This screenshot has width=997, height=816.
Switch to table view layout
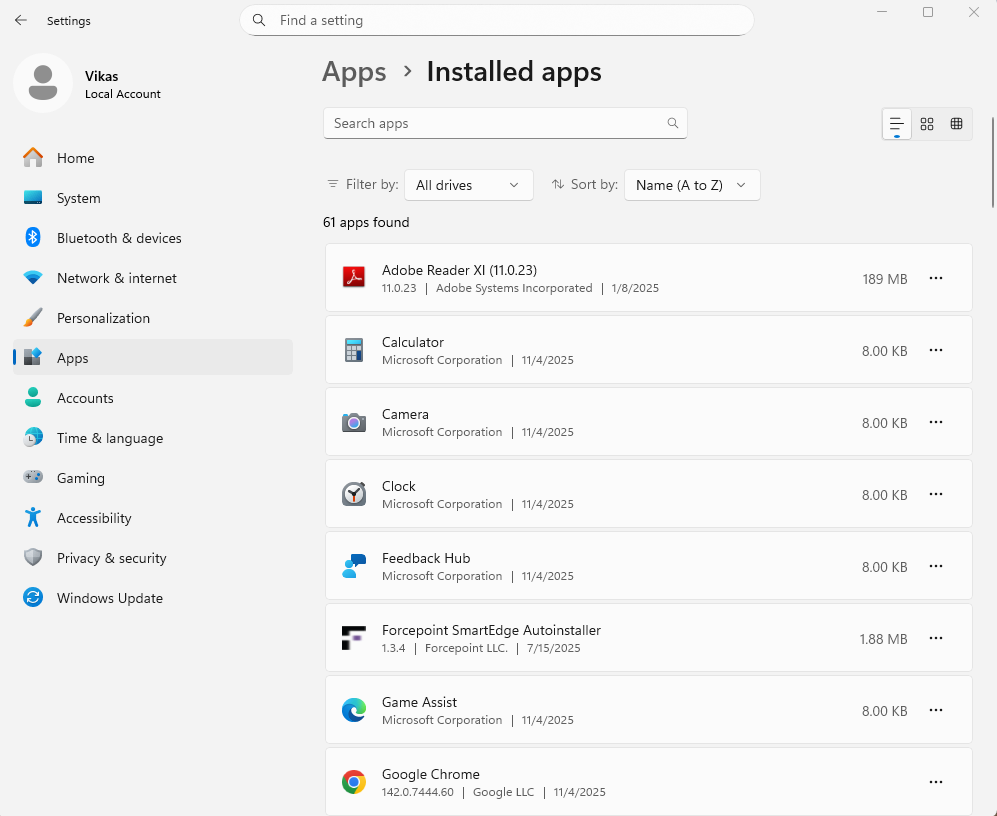tap(956, 124)
